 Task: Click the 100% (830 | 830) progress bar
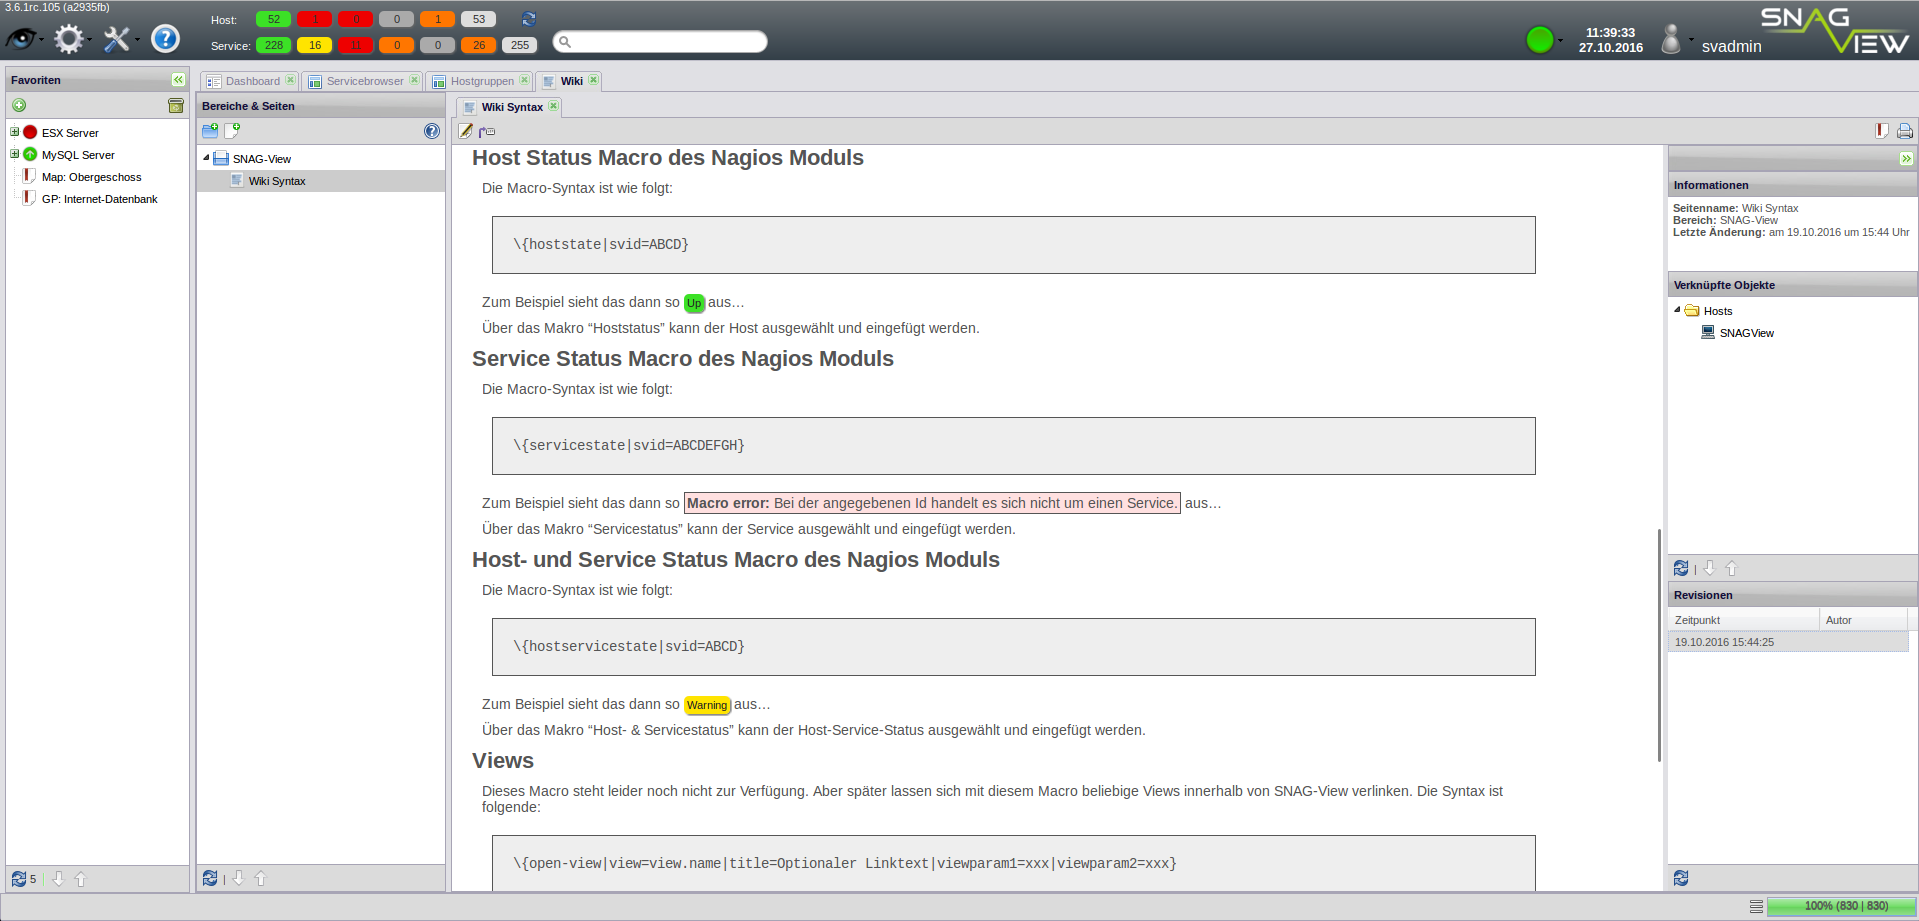tap(1841, 906)
